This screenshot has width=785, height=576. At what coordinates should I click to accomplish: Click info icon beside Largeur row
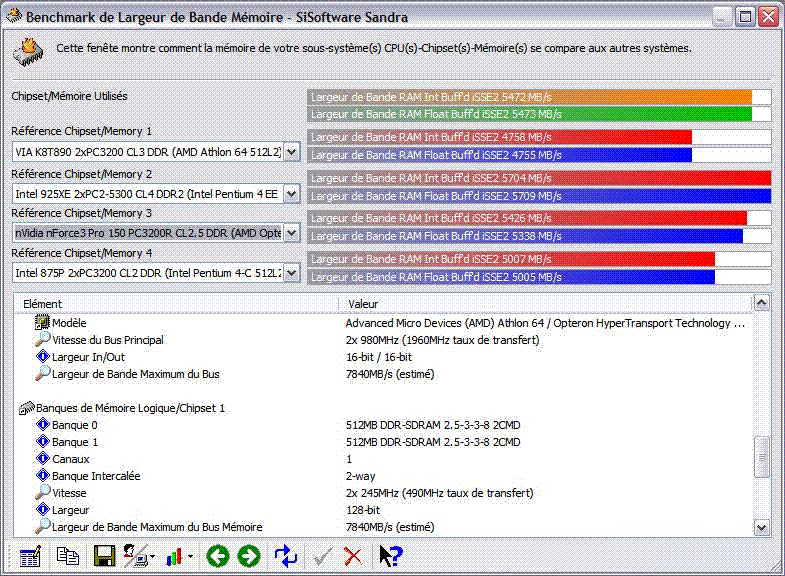pyautogui.click(x=43, y=509)
